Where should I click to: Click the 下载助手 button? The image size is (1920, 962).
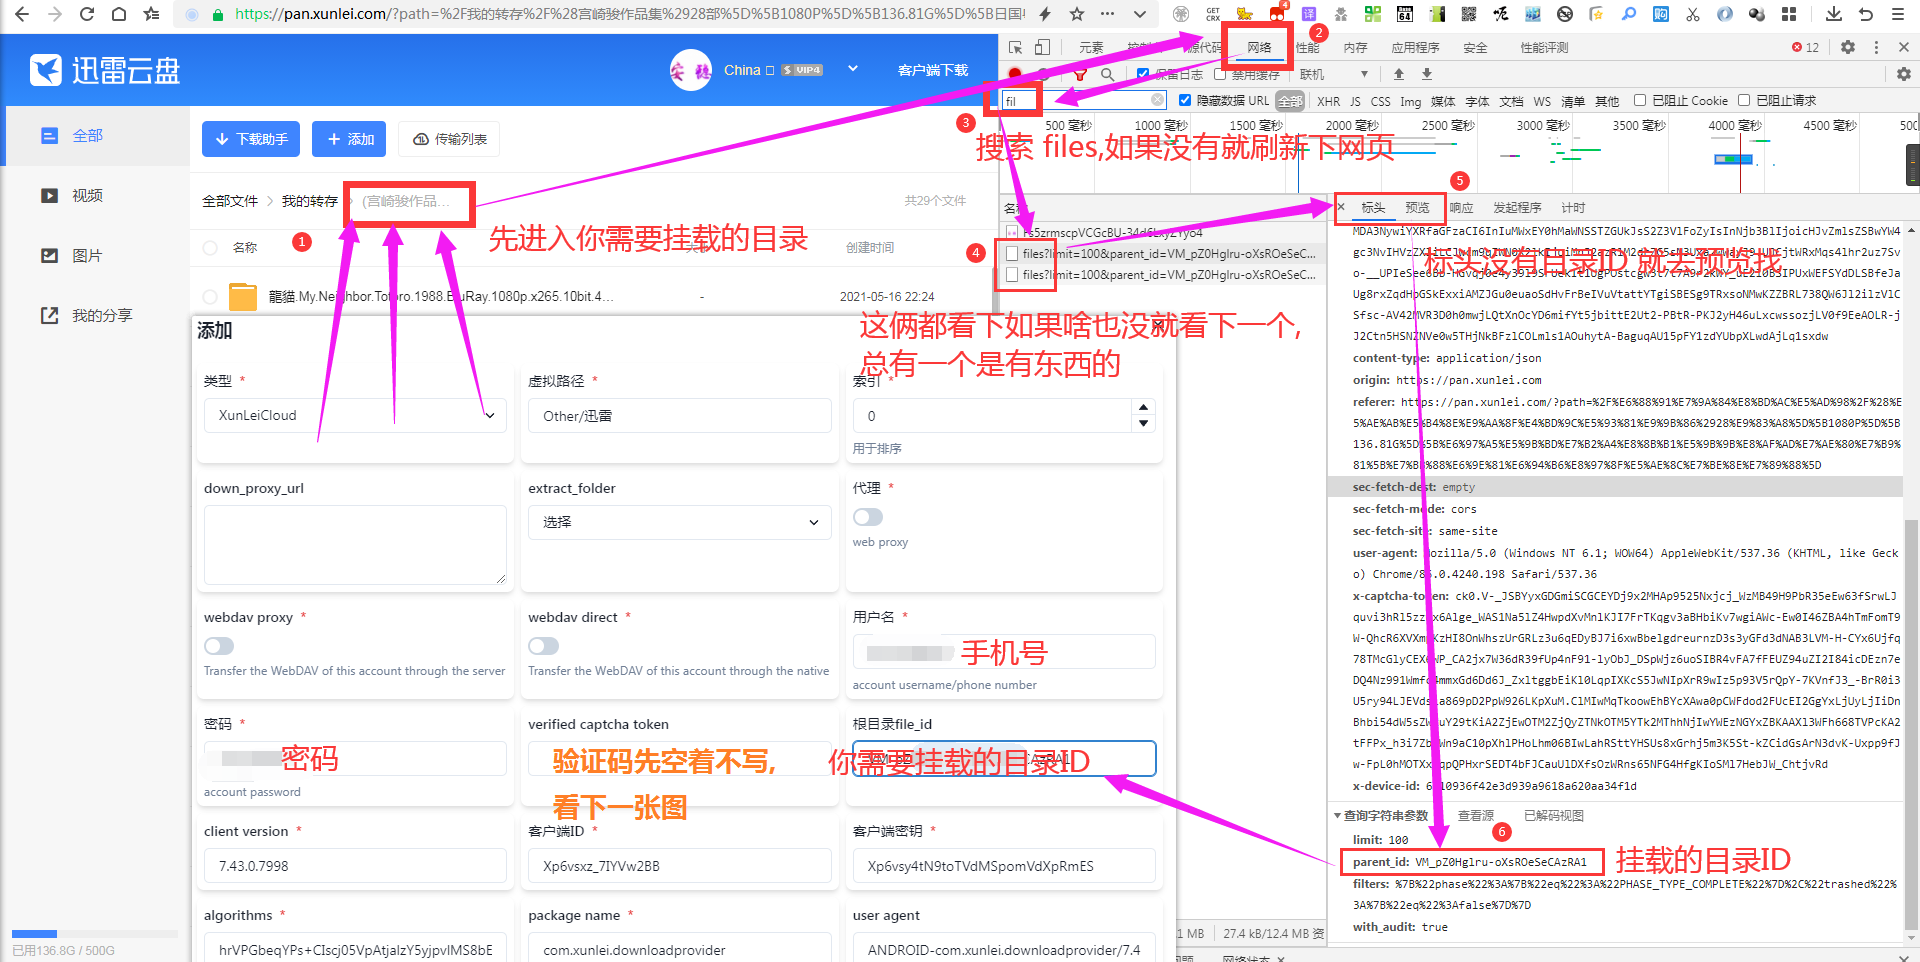pyautogui.click(x=251, y=139)
